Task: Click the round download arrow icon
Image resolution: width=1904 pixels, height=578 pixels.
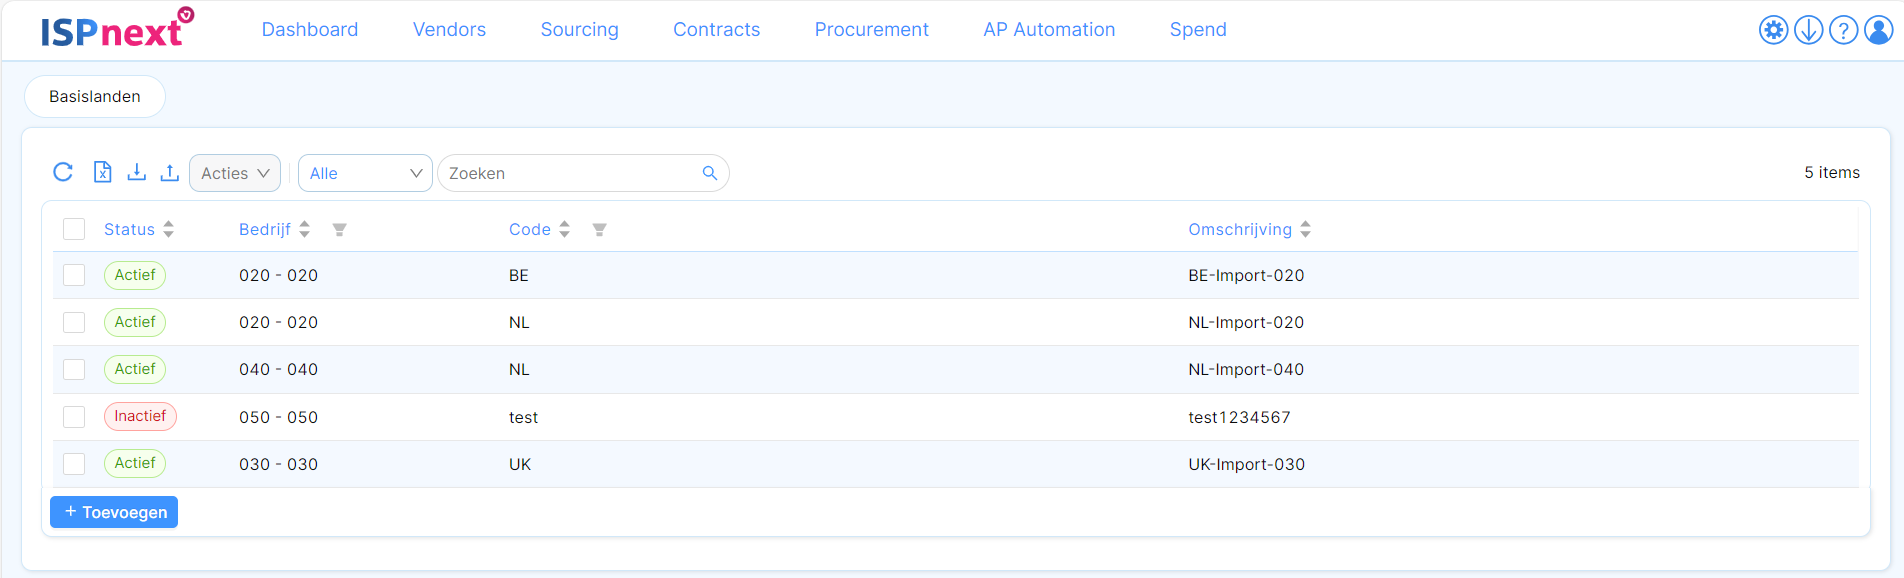Action: coord(1808,30)
